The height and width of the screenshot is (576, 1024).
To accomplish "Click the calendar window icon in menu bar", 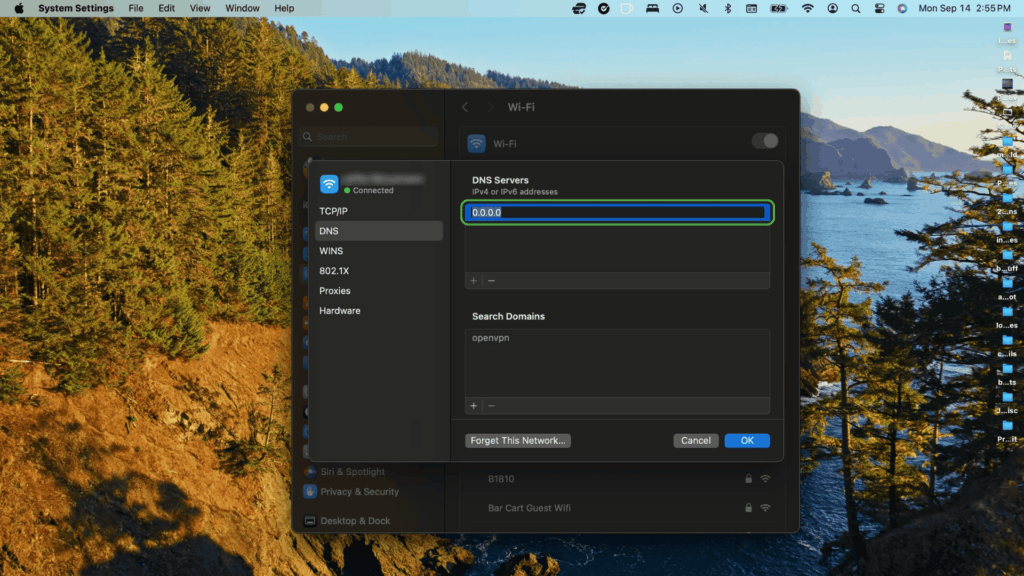I will (752, 8).
